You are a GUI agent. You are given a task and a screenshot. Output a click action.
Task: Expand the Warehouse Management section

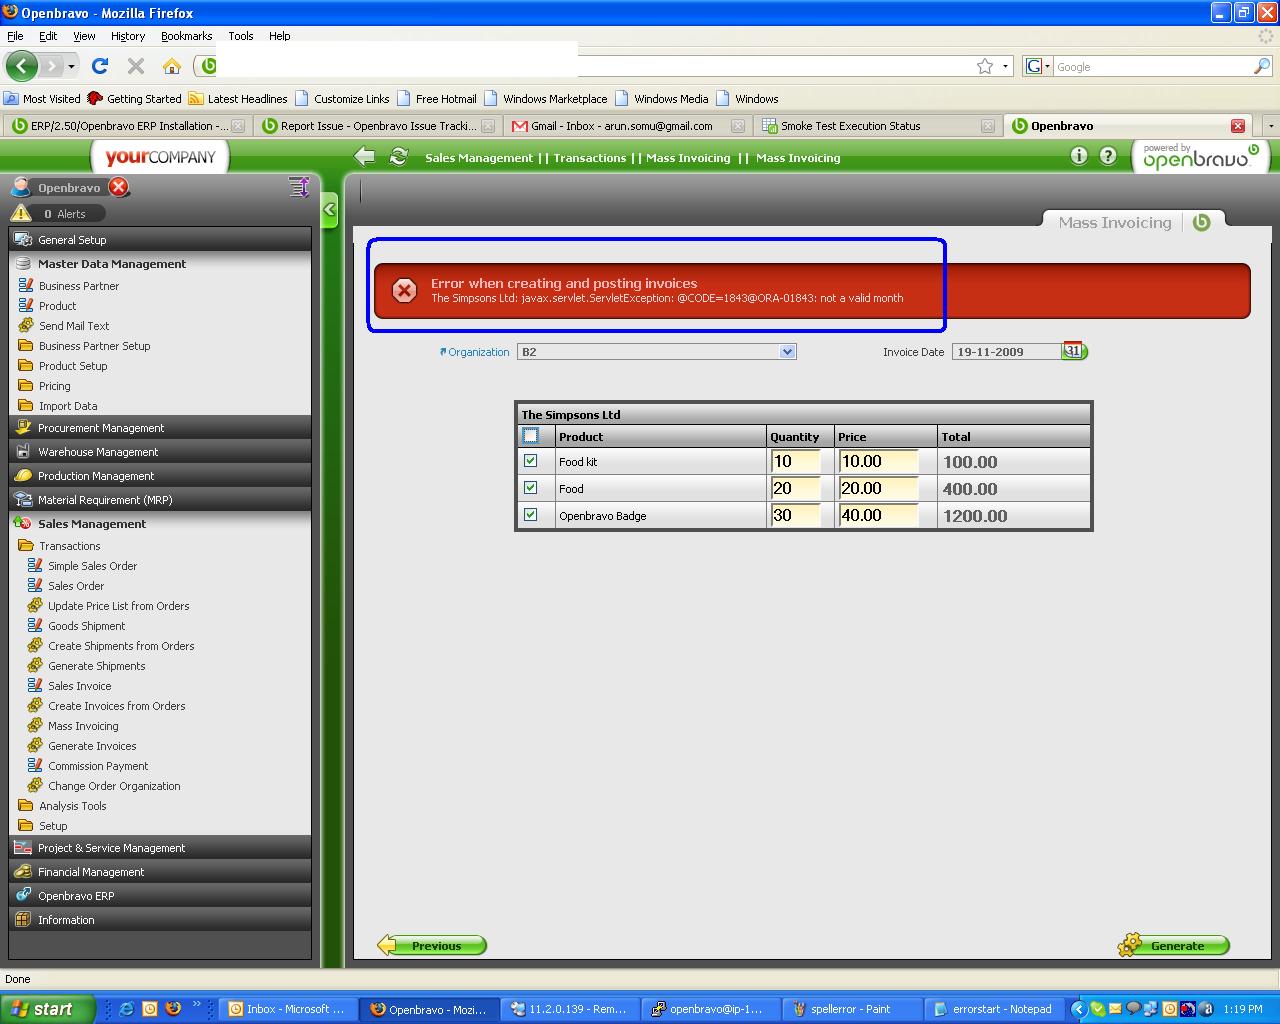160,452
